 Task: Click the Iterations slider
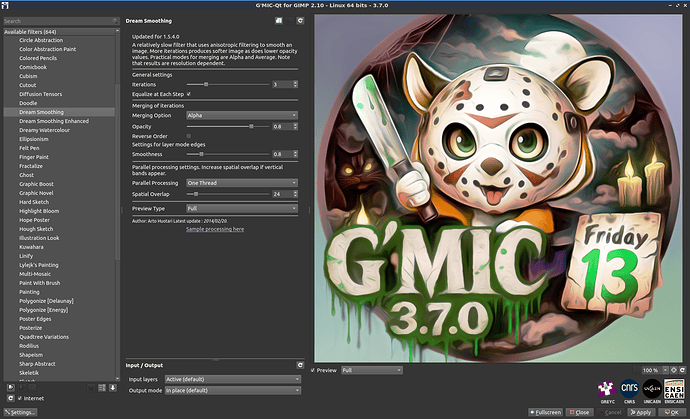[228, 84]
